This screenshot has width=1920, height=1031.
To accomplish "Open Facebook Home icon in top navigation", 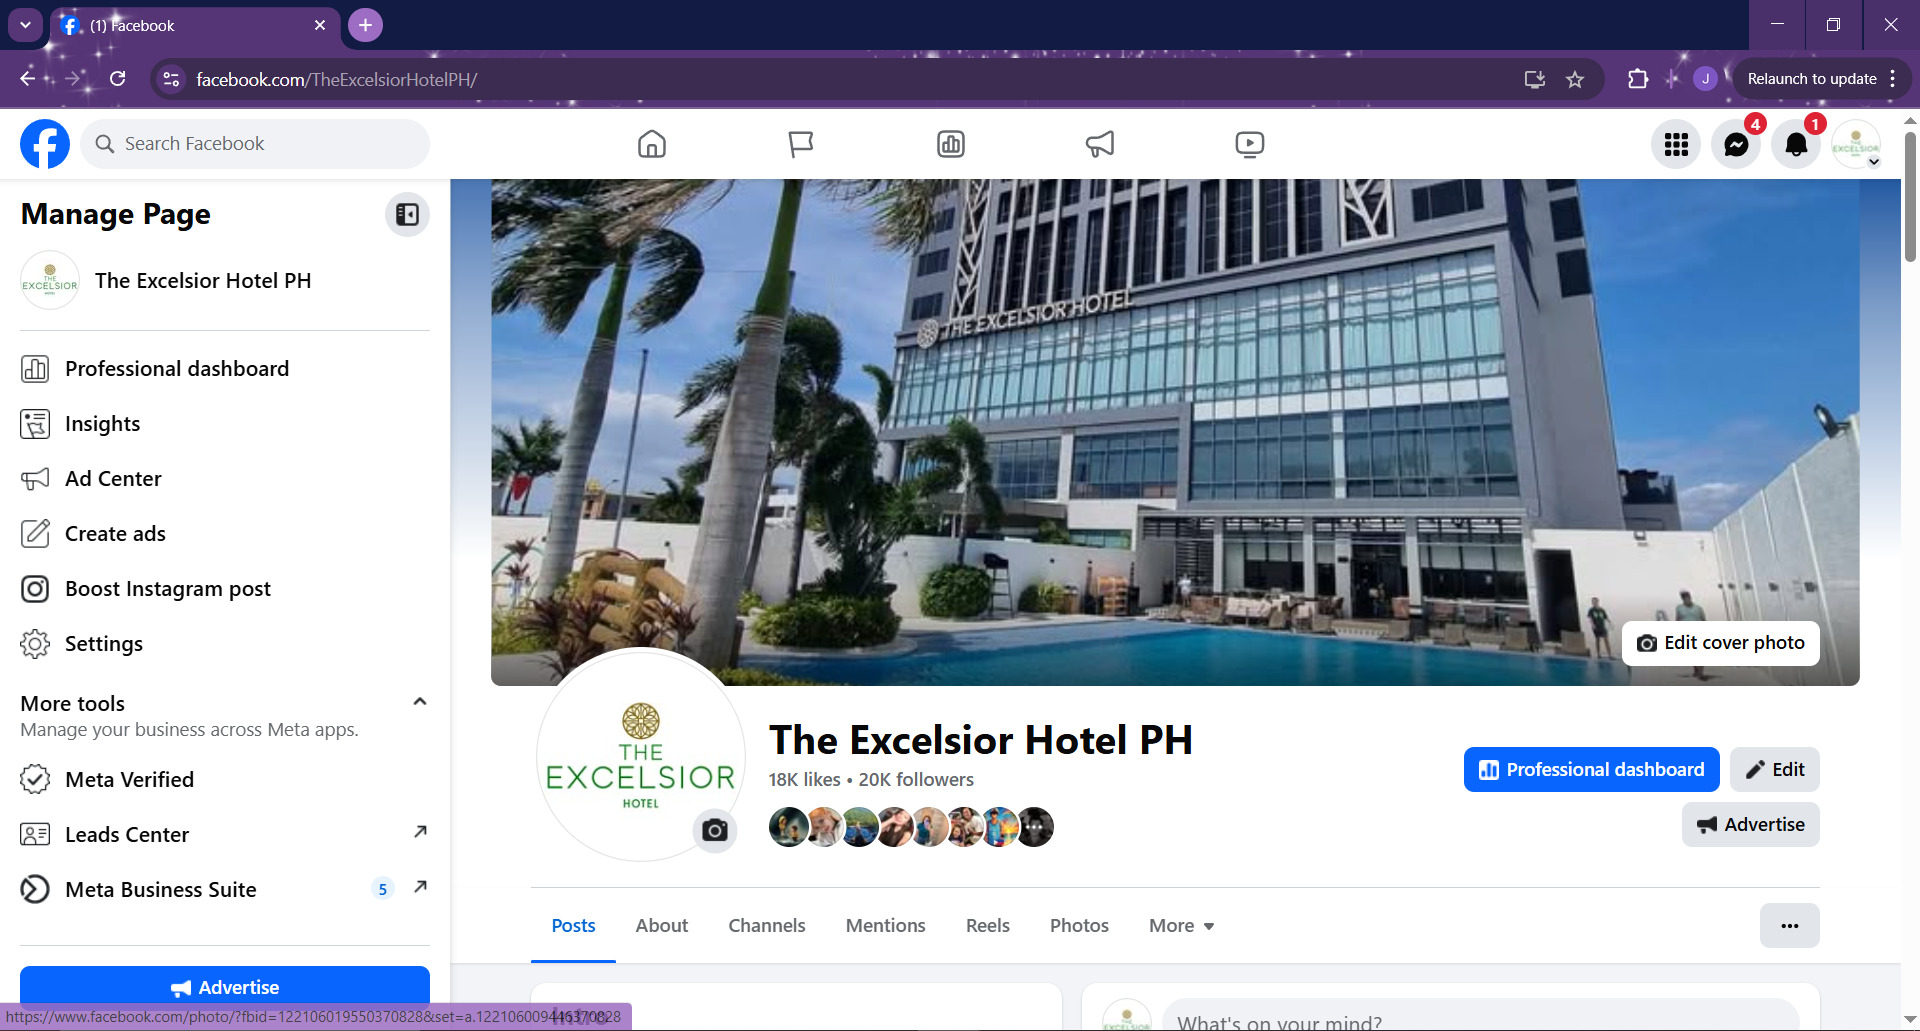I will (651, 144).
